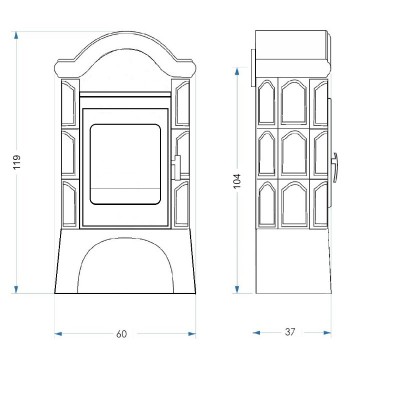Click the 60 width dimension label
The width and height of the screenshot is (400, 400).
coord(122,334)
